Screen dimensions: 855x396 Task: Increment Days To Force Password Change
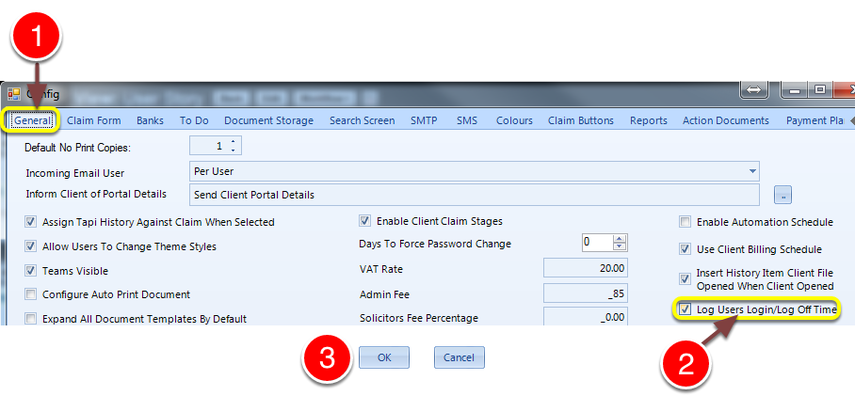[619, 238]
